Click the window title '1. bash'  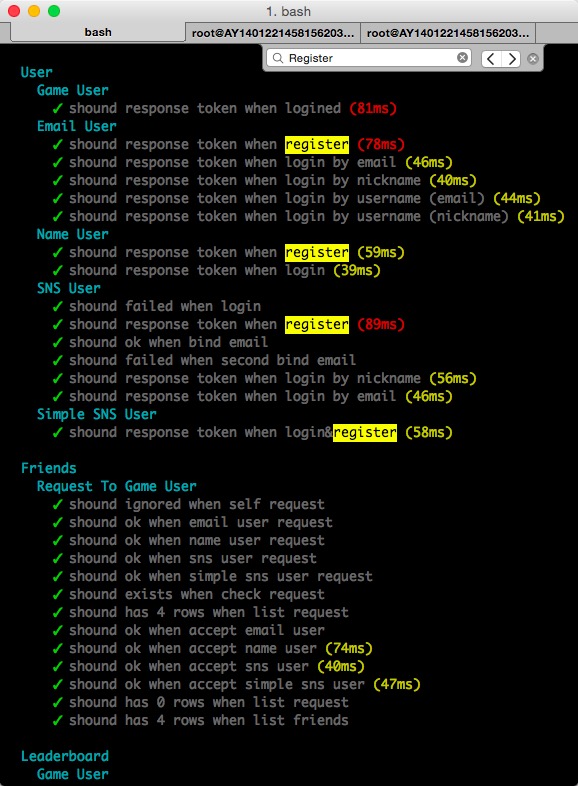coord(288,12)
